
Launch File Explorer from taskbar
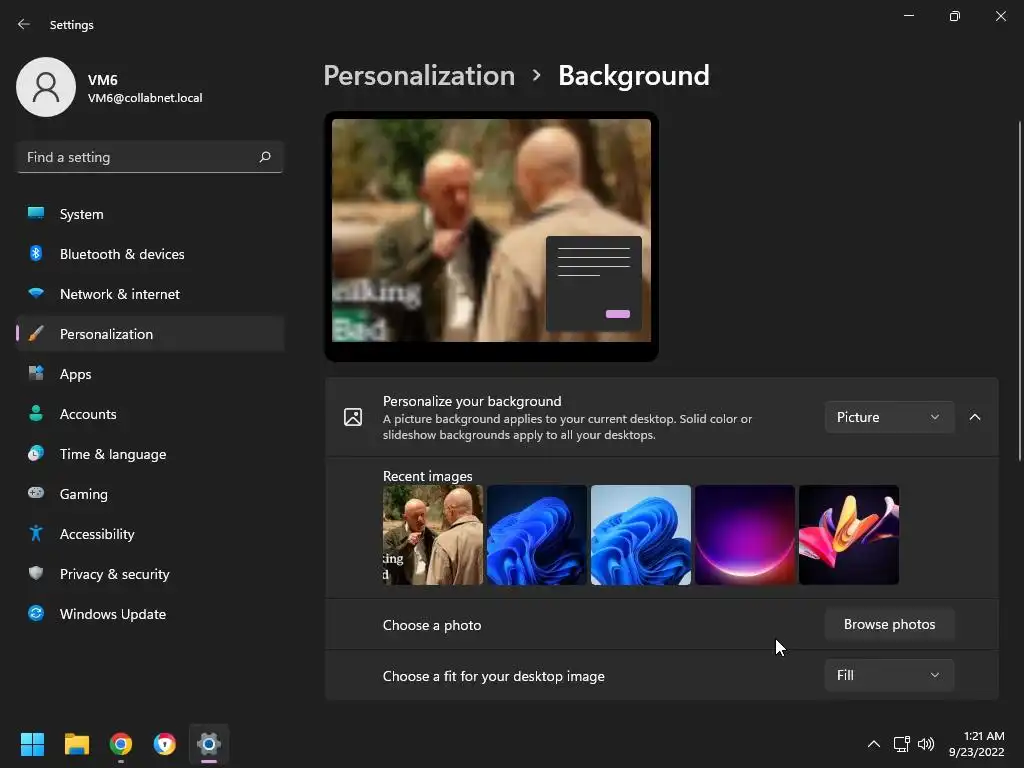[x=76, y=744]
